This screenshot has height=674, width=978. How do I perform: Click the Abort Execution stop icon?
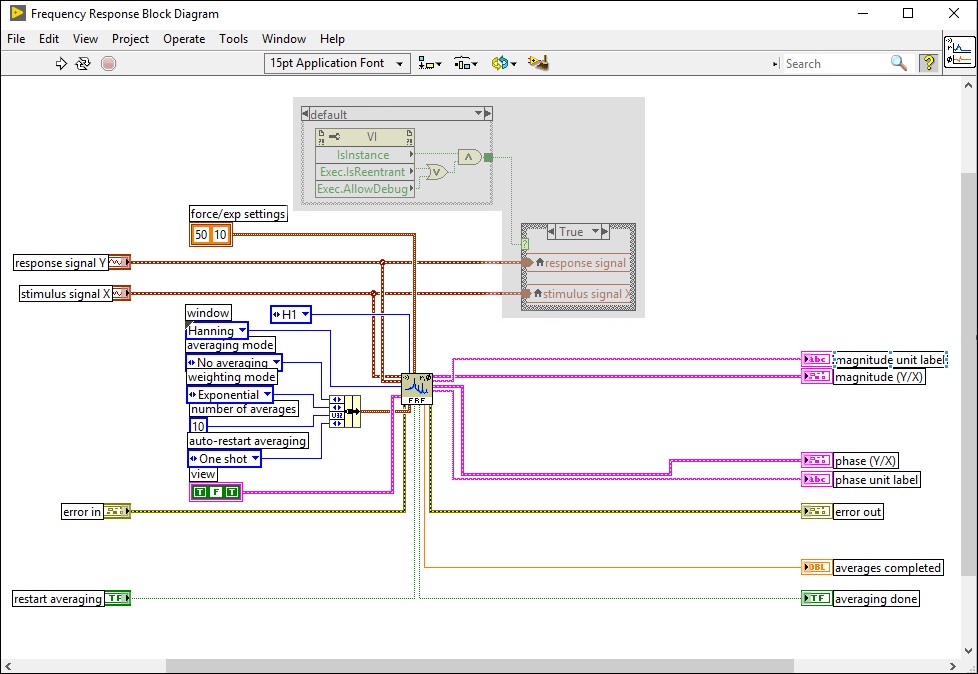pos(109,63)
